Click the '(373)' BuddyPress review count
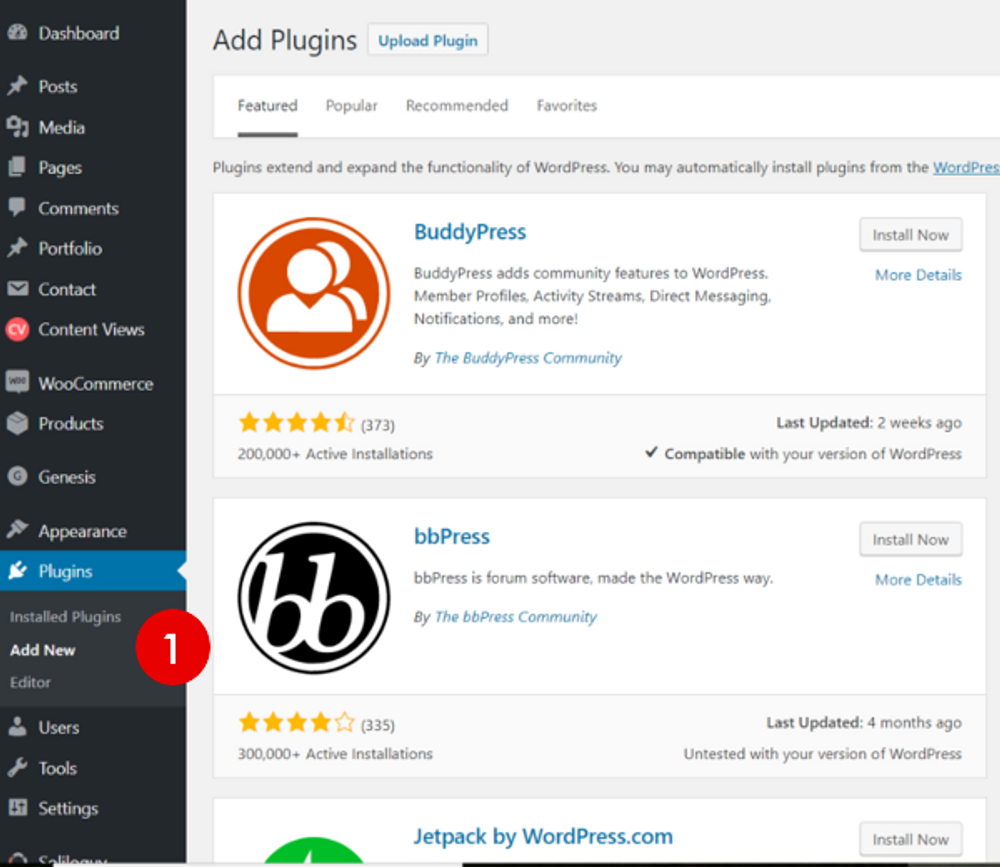 [x=378, y=425]
